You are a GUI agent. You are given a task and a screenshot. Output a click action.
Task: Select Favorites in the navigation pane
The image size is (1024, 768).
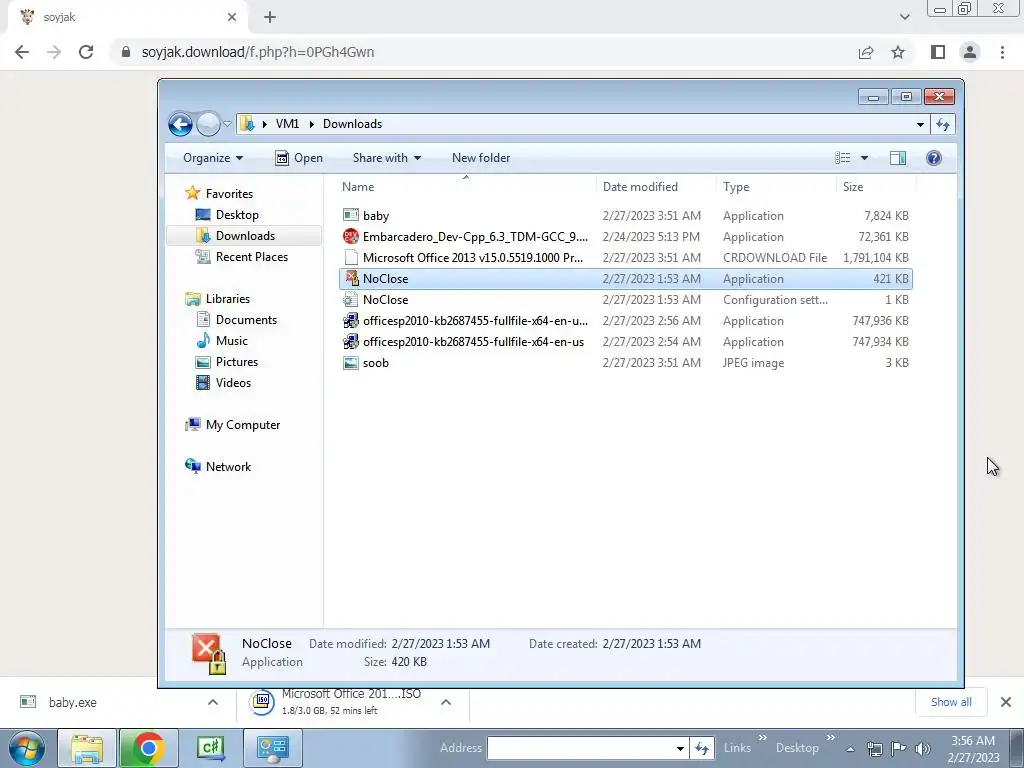pos(219,194)
